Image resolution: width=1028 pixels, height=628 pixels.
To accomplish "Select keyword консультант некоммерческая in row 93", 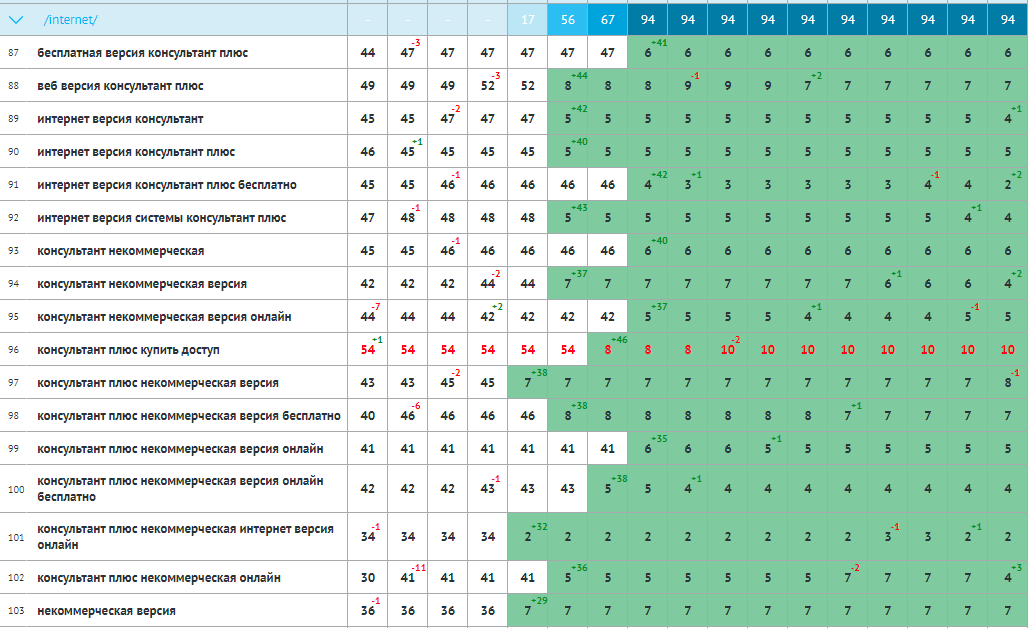I will coord(121,251).
